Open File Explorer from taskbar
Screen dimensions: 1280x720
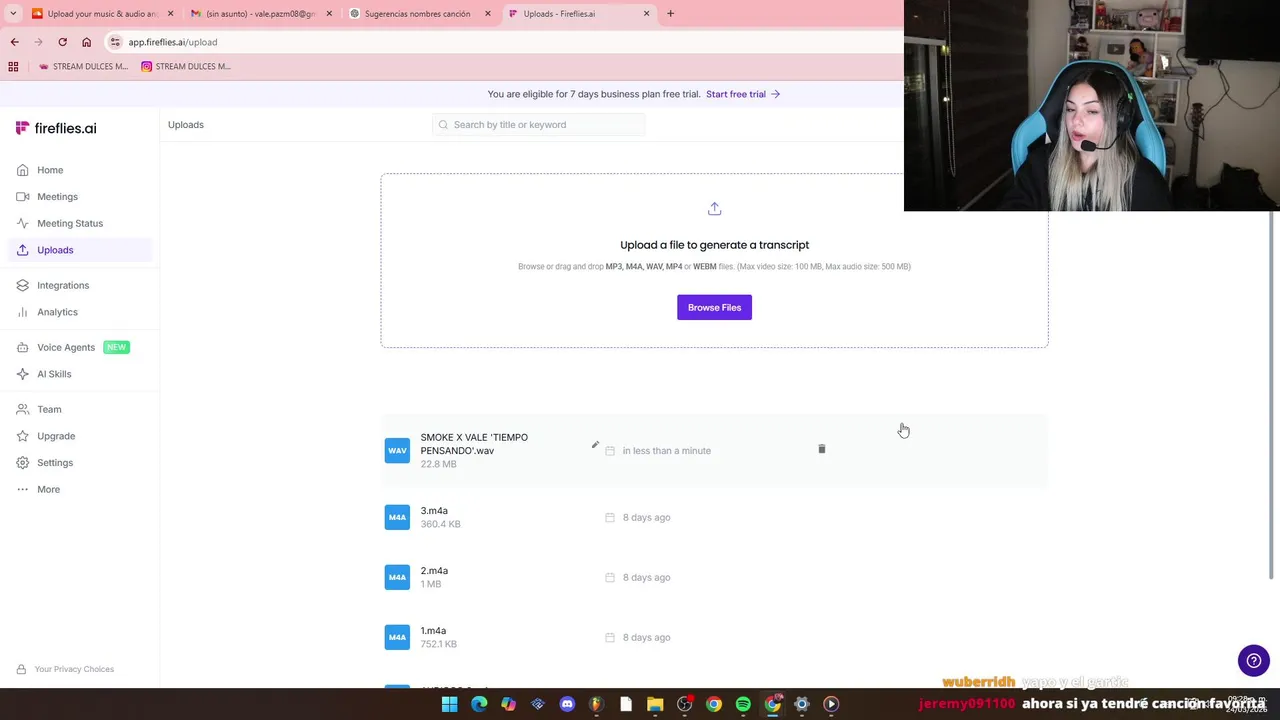coord(655,704)
